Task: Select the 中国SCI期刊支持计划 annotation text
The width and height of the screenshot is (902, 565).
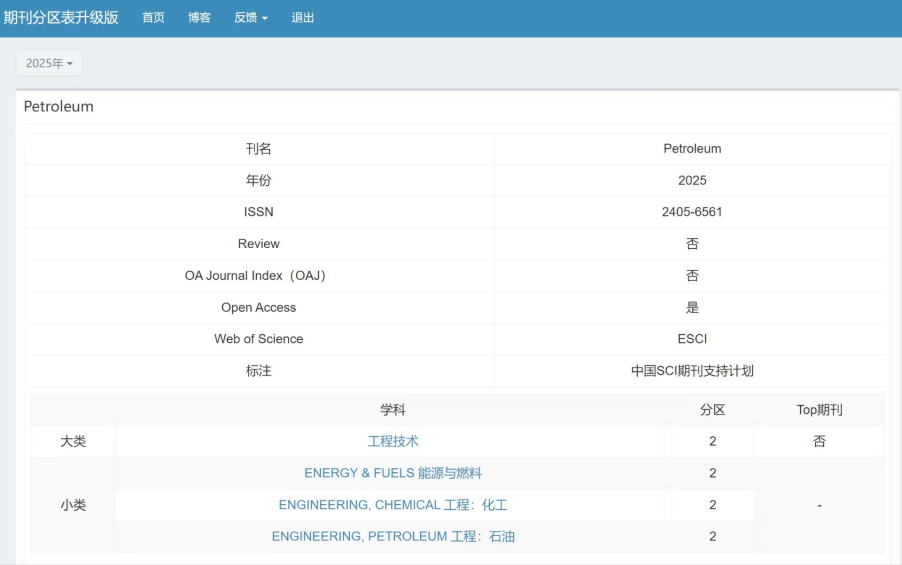Action: [x=692, y=371]
